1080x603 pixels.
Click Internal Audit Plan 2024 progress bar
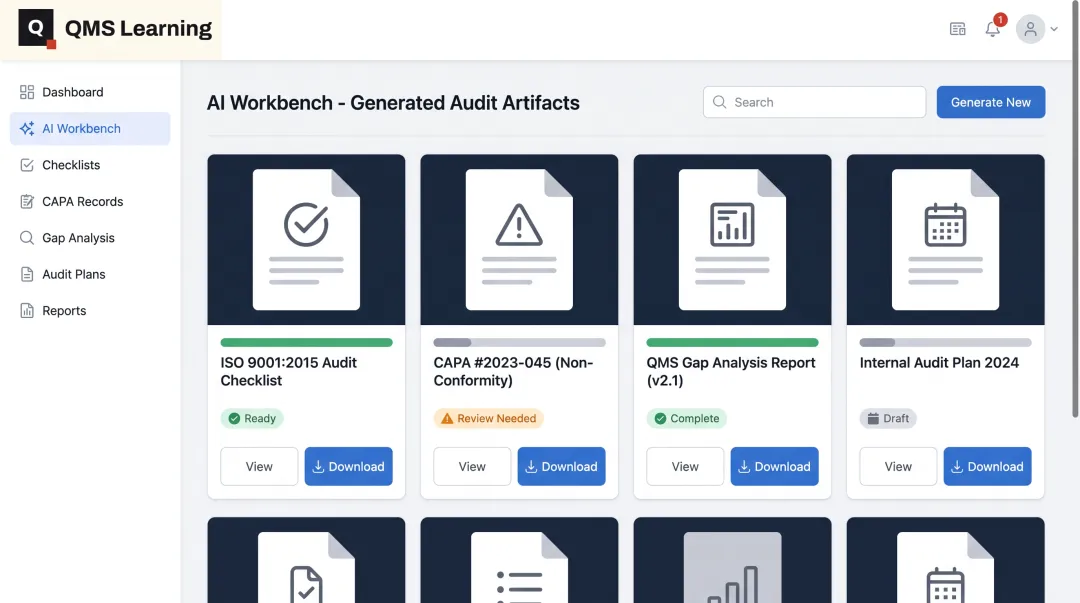click(x=946, y=343)
